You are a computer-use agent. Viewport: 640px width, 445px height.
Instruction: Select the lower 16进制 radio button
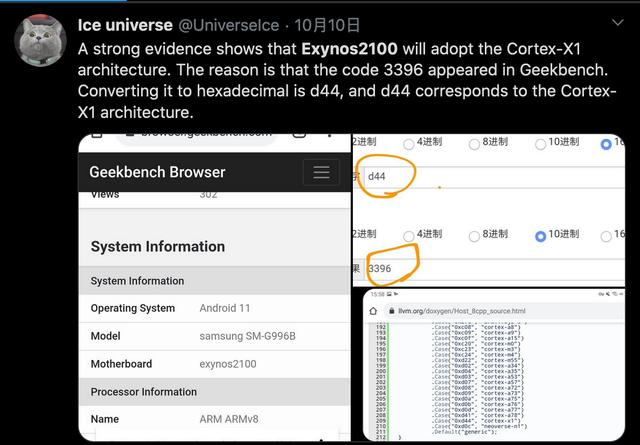pyautogui.click(x=606, y=236)
